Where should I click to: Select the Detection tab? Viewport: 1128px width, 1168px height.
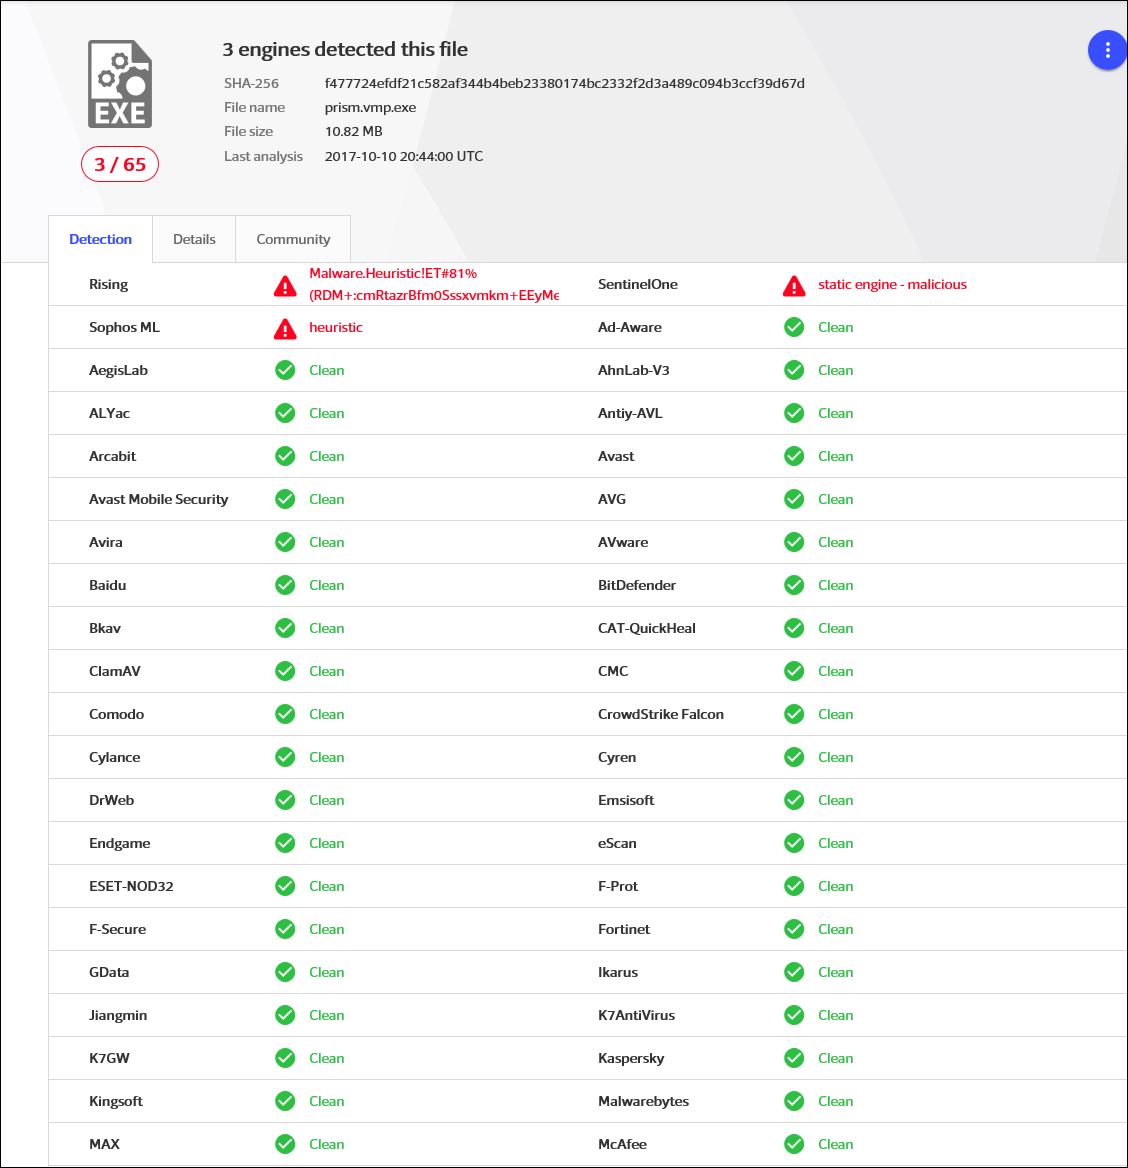pyautogui.click(x=100, y=240)
